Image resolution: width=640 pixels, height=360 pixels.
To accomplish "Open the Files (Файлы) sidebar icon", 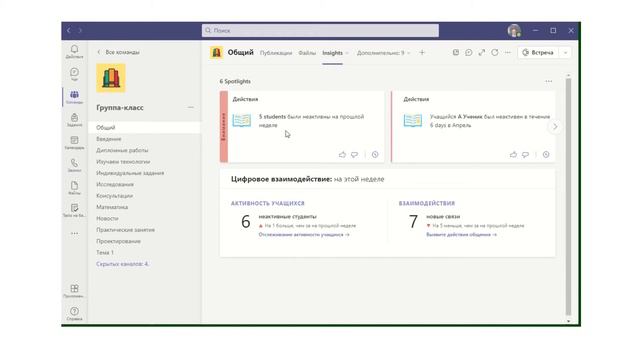I will 74,188.
